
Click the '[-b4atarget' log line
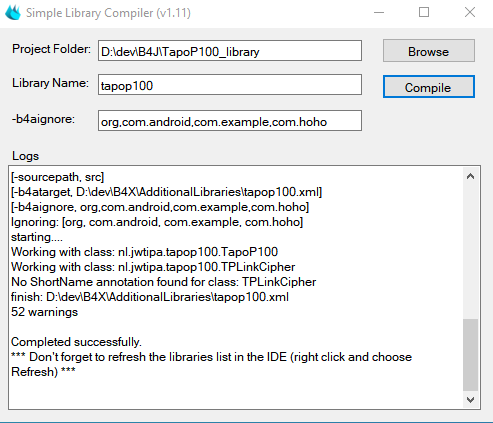pos(166,192)
